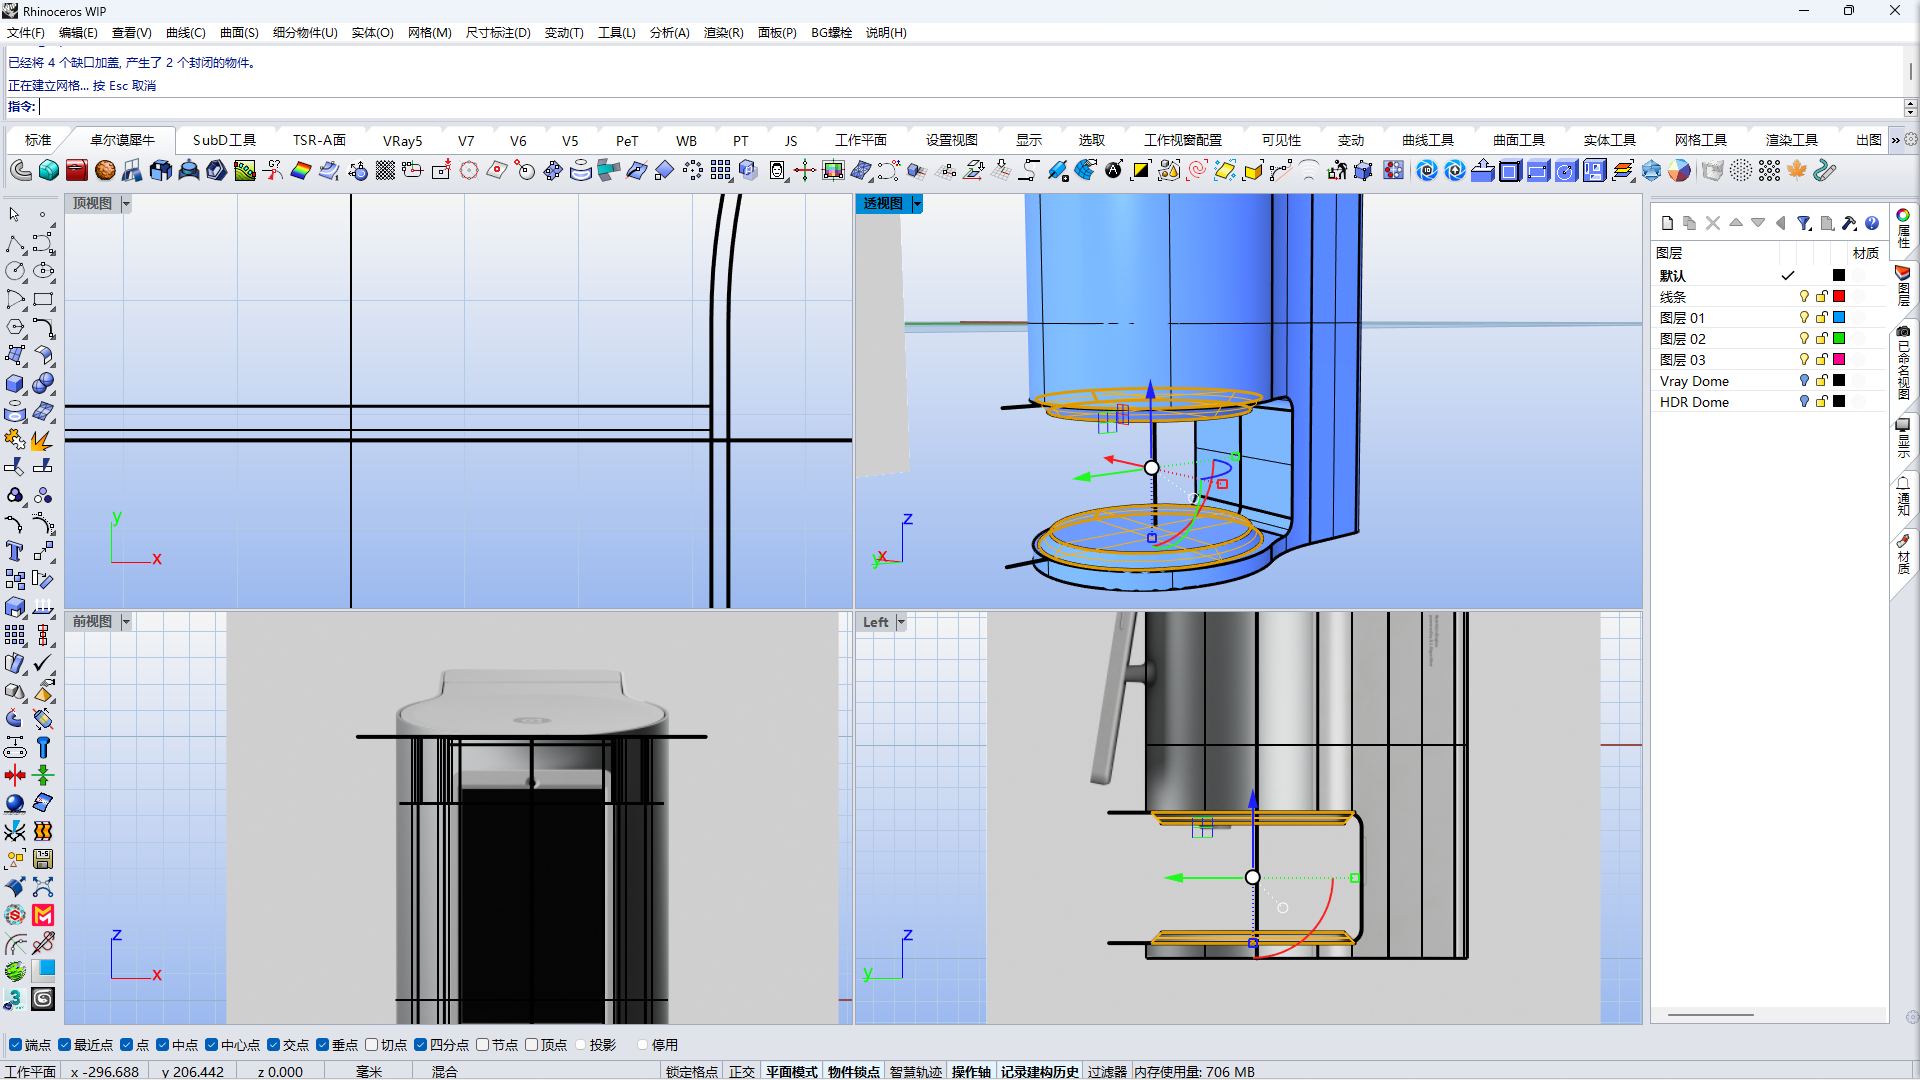Hide layer 图层 01 via bulb icon
This screenshot has height=1080, width=1920.
click(1804, 317)
